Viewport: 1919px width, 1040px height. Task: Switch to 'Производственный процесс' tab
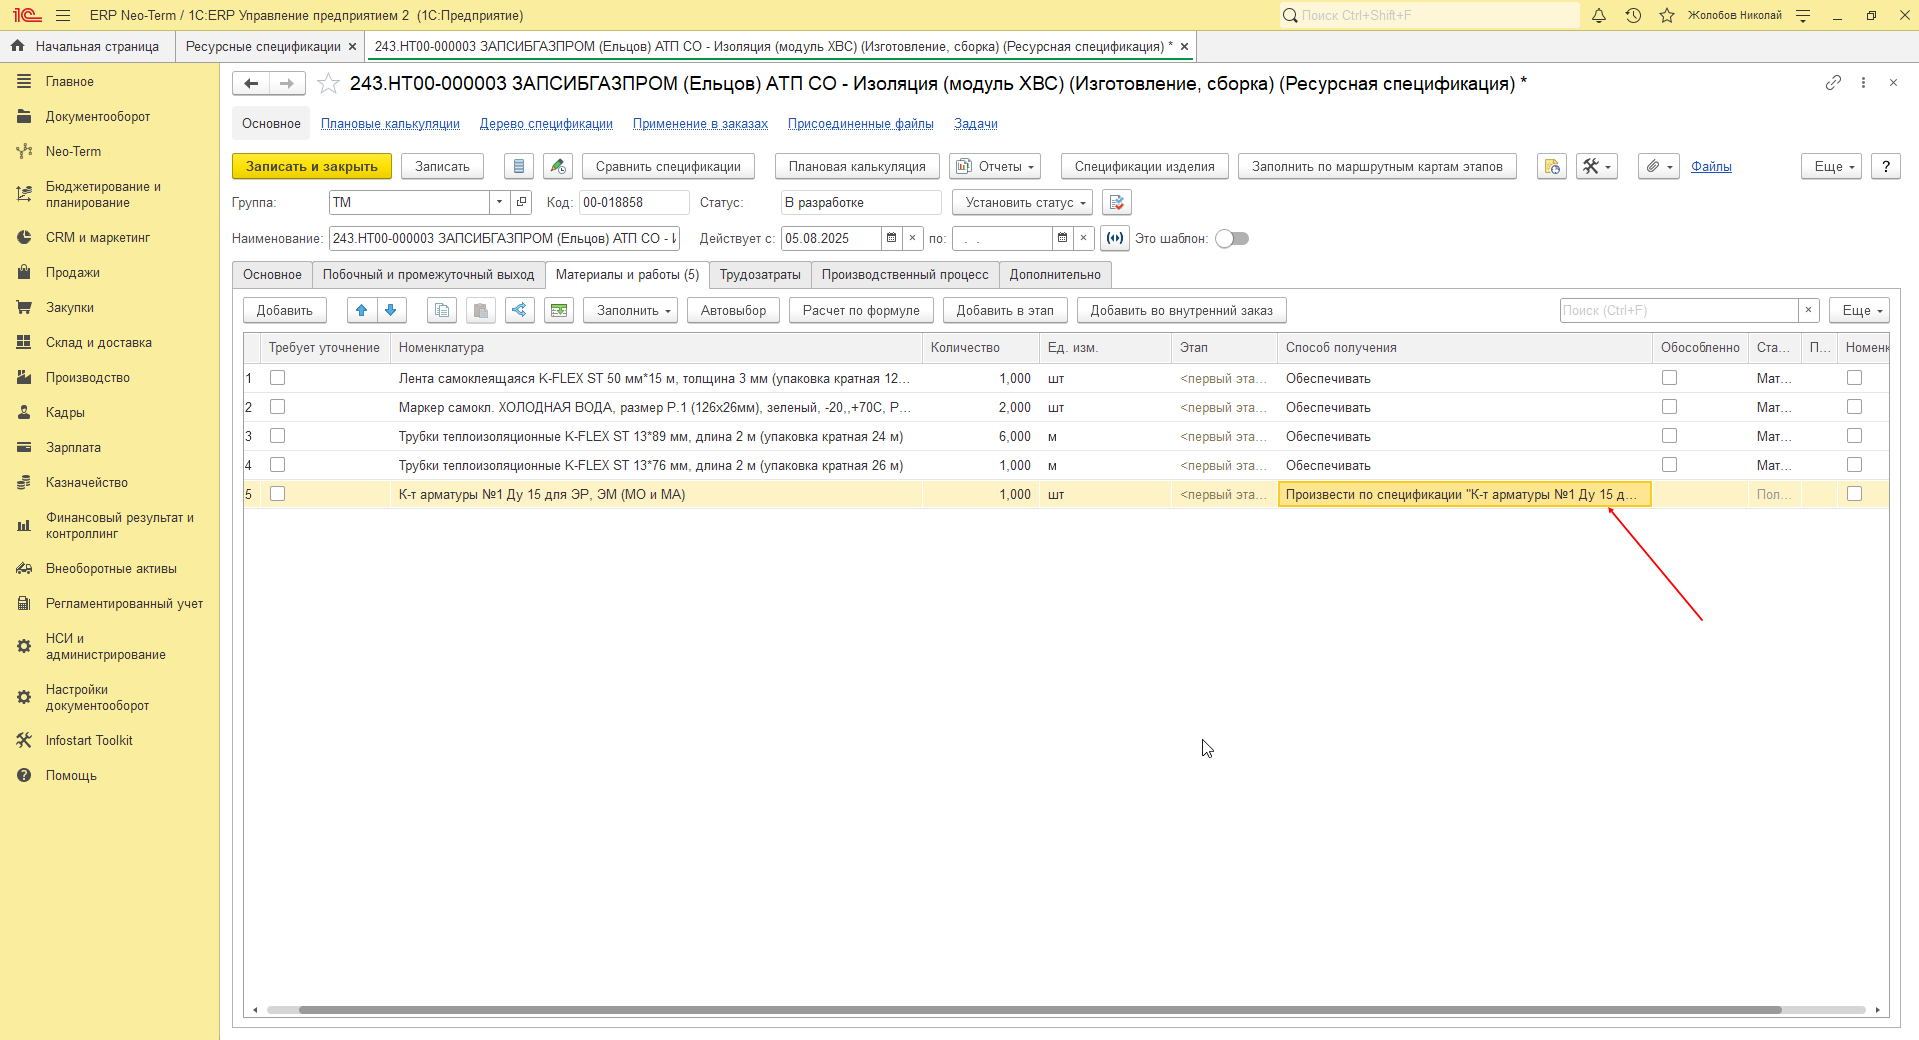click(905, 275)
